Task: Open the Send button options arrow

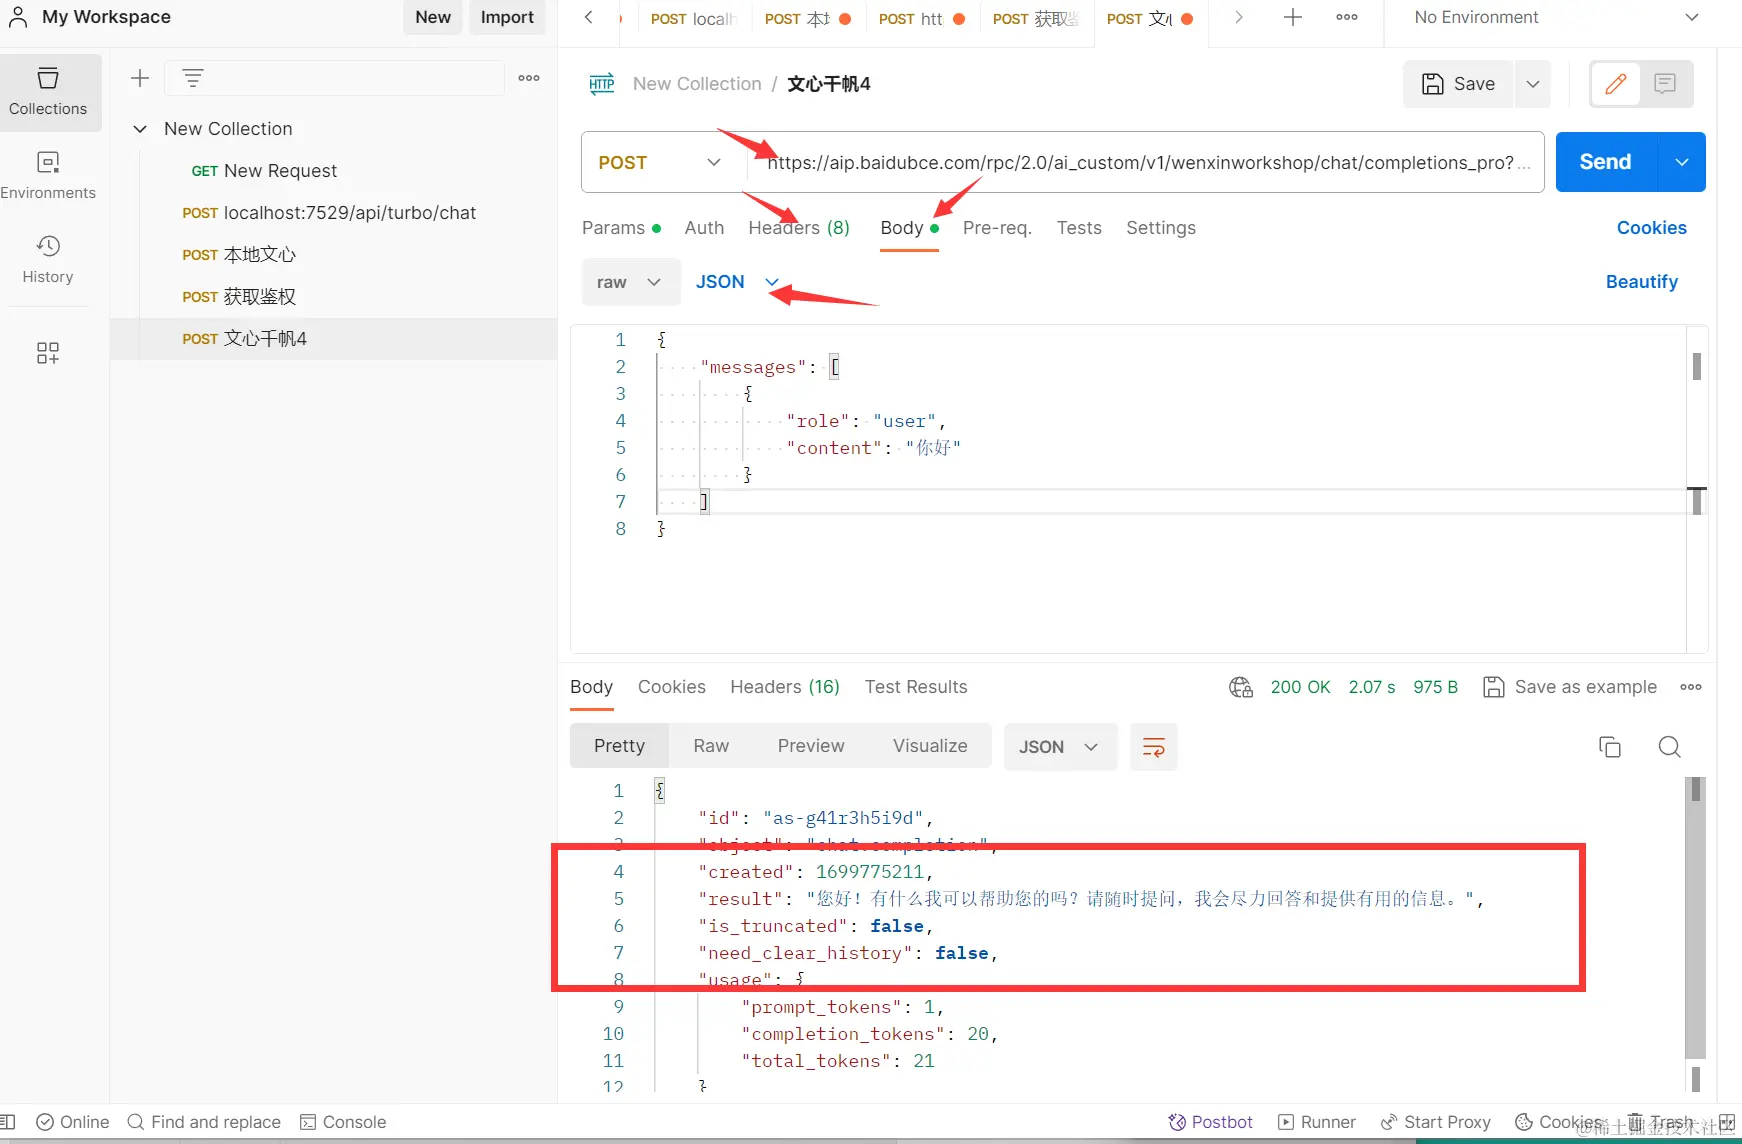Action: click(x=1682, y=162)
